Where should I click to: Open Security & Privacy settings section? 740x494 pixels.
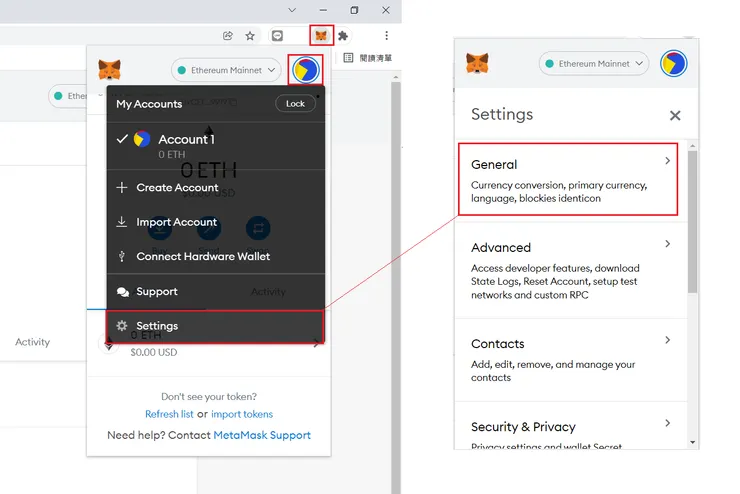[x=571, y=426]
